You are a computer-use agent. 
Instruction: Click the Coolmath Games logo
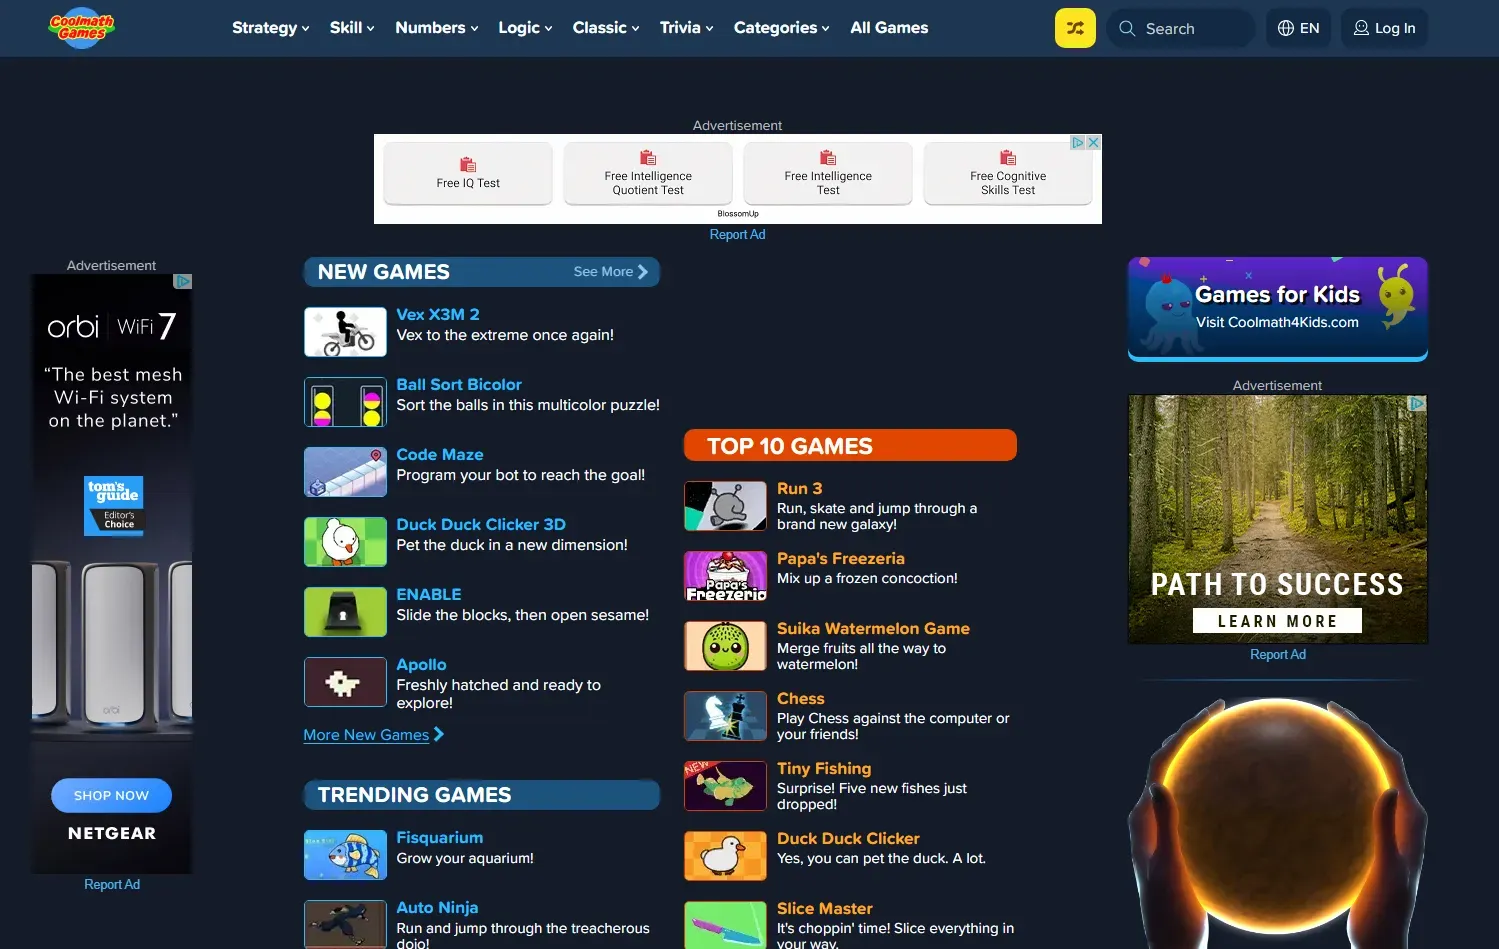[82, 27]
